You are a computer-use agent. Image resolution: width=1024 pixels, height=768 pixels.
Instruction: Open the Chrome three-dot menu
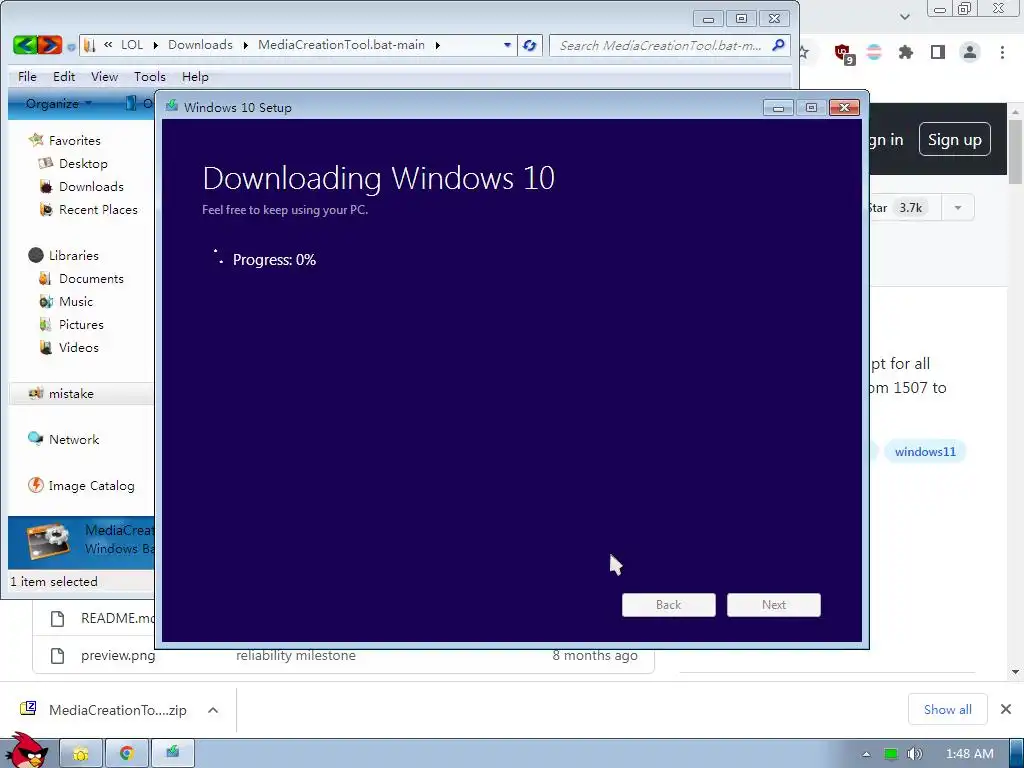[1002, 52]
